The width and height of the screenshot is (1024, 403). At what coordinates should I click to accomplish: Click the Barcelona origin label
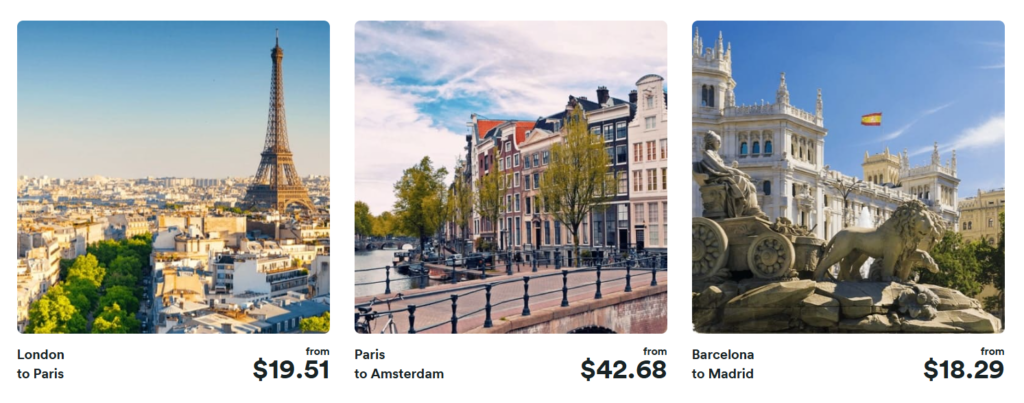(723, 355)
